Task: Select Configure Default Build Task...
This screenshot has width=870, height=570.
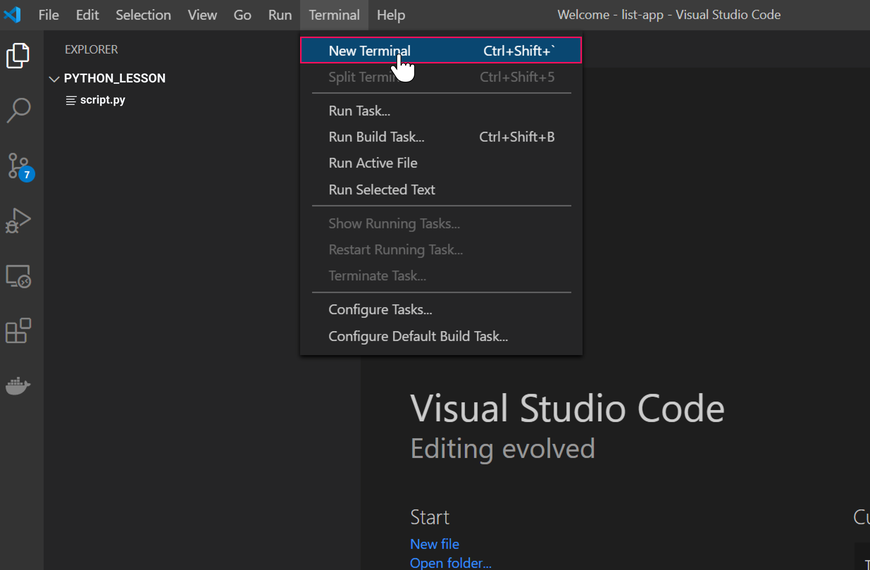Action: [441, 336]
